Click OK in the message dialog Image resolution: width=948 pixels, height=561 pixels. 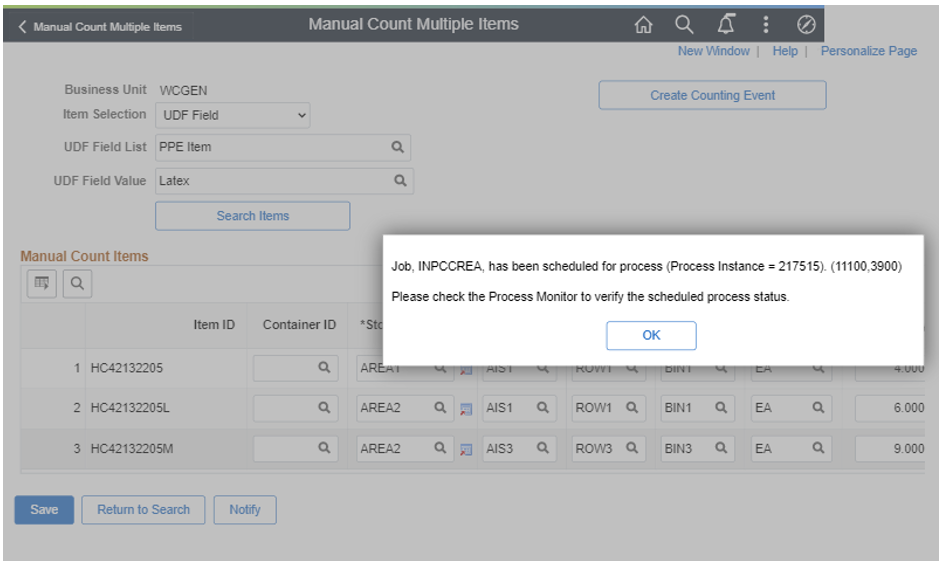click(x=651, y=336)
